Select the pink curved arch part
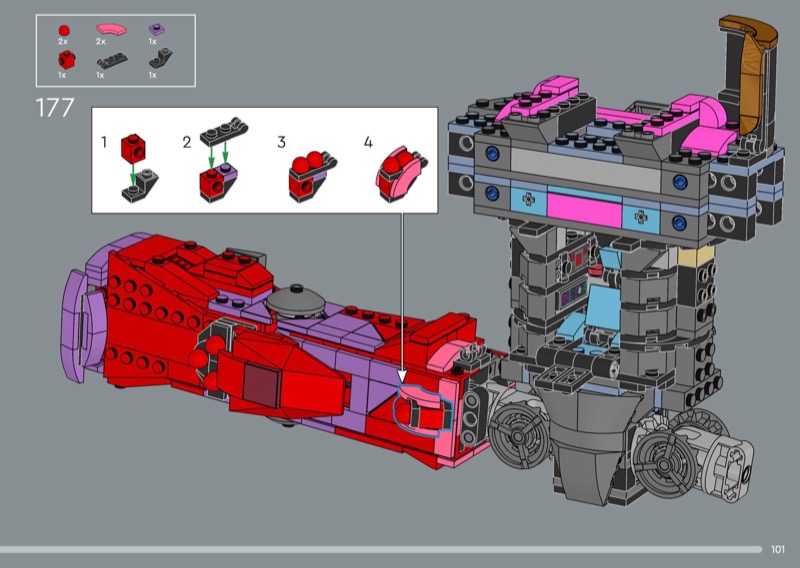800x568 pixels. tap(103, 30)
